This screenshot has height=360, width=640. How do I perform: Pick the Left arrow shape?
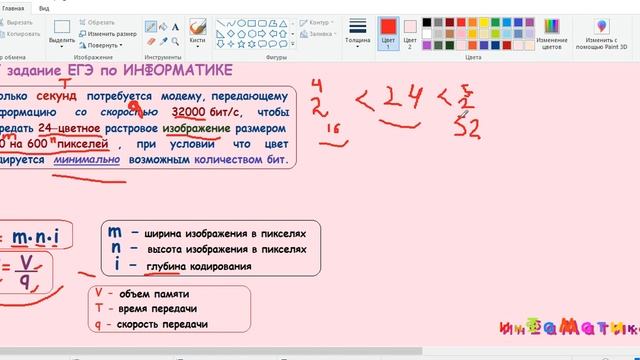pos(273,34)
